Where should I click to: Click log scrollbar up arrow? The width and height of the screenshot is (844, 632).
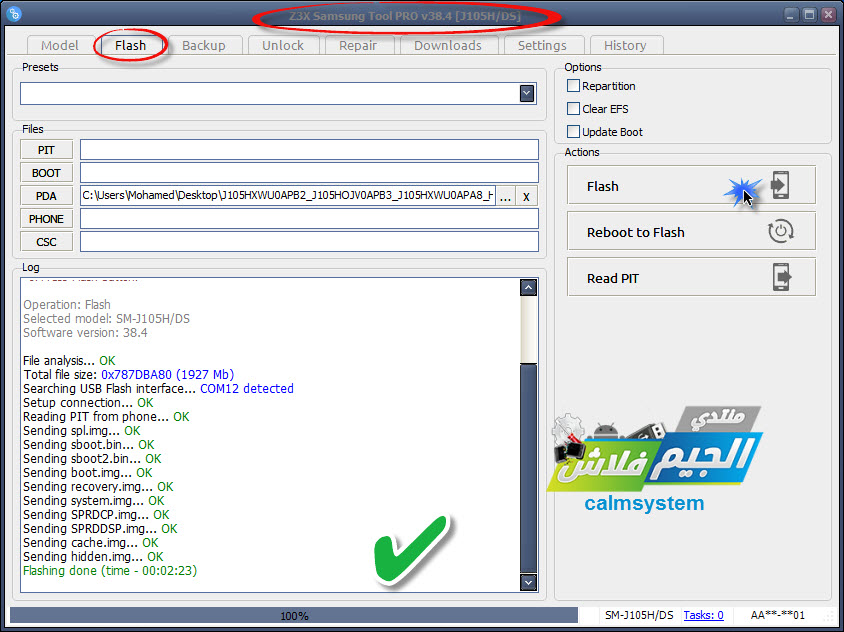coord(529,287)
